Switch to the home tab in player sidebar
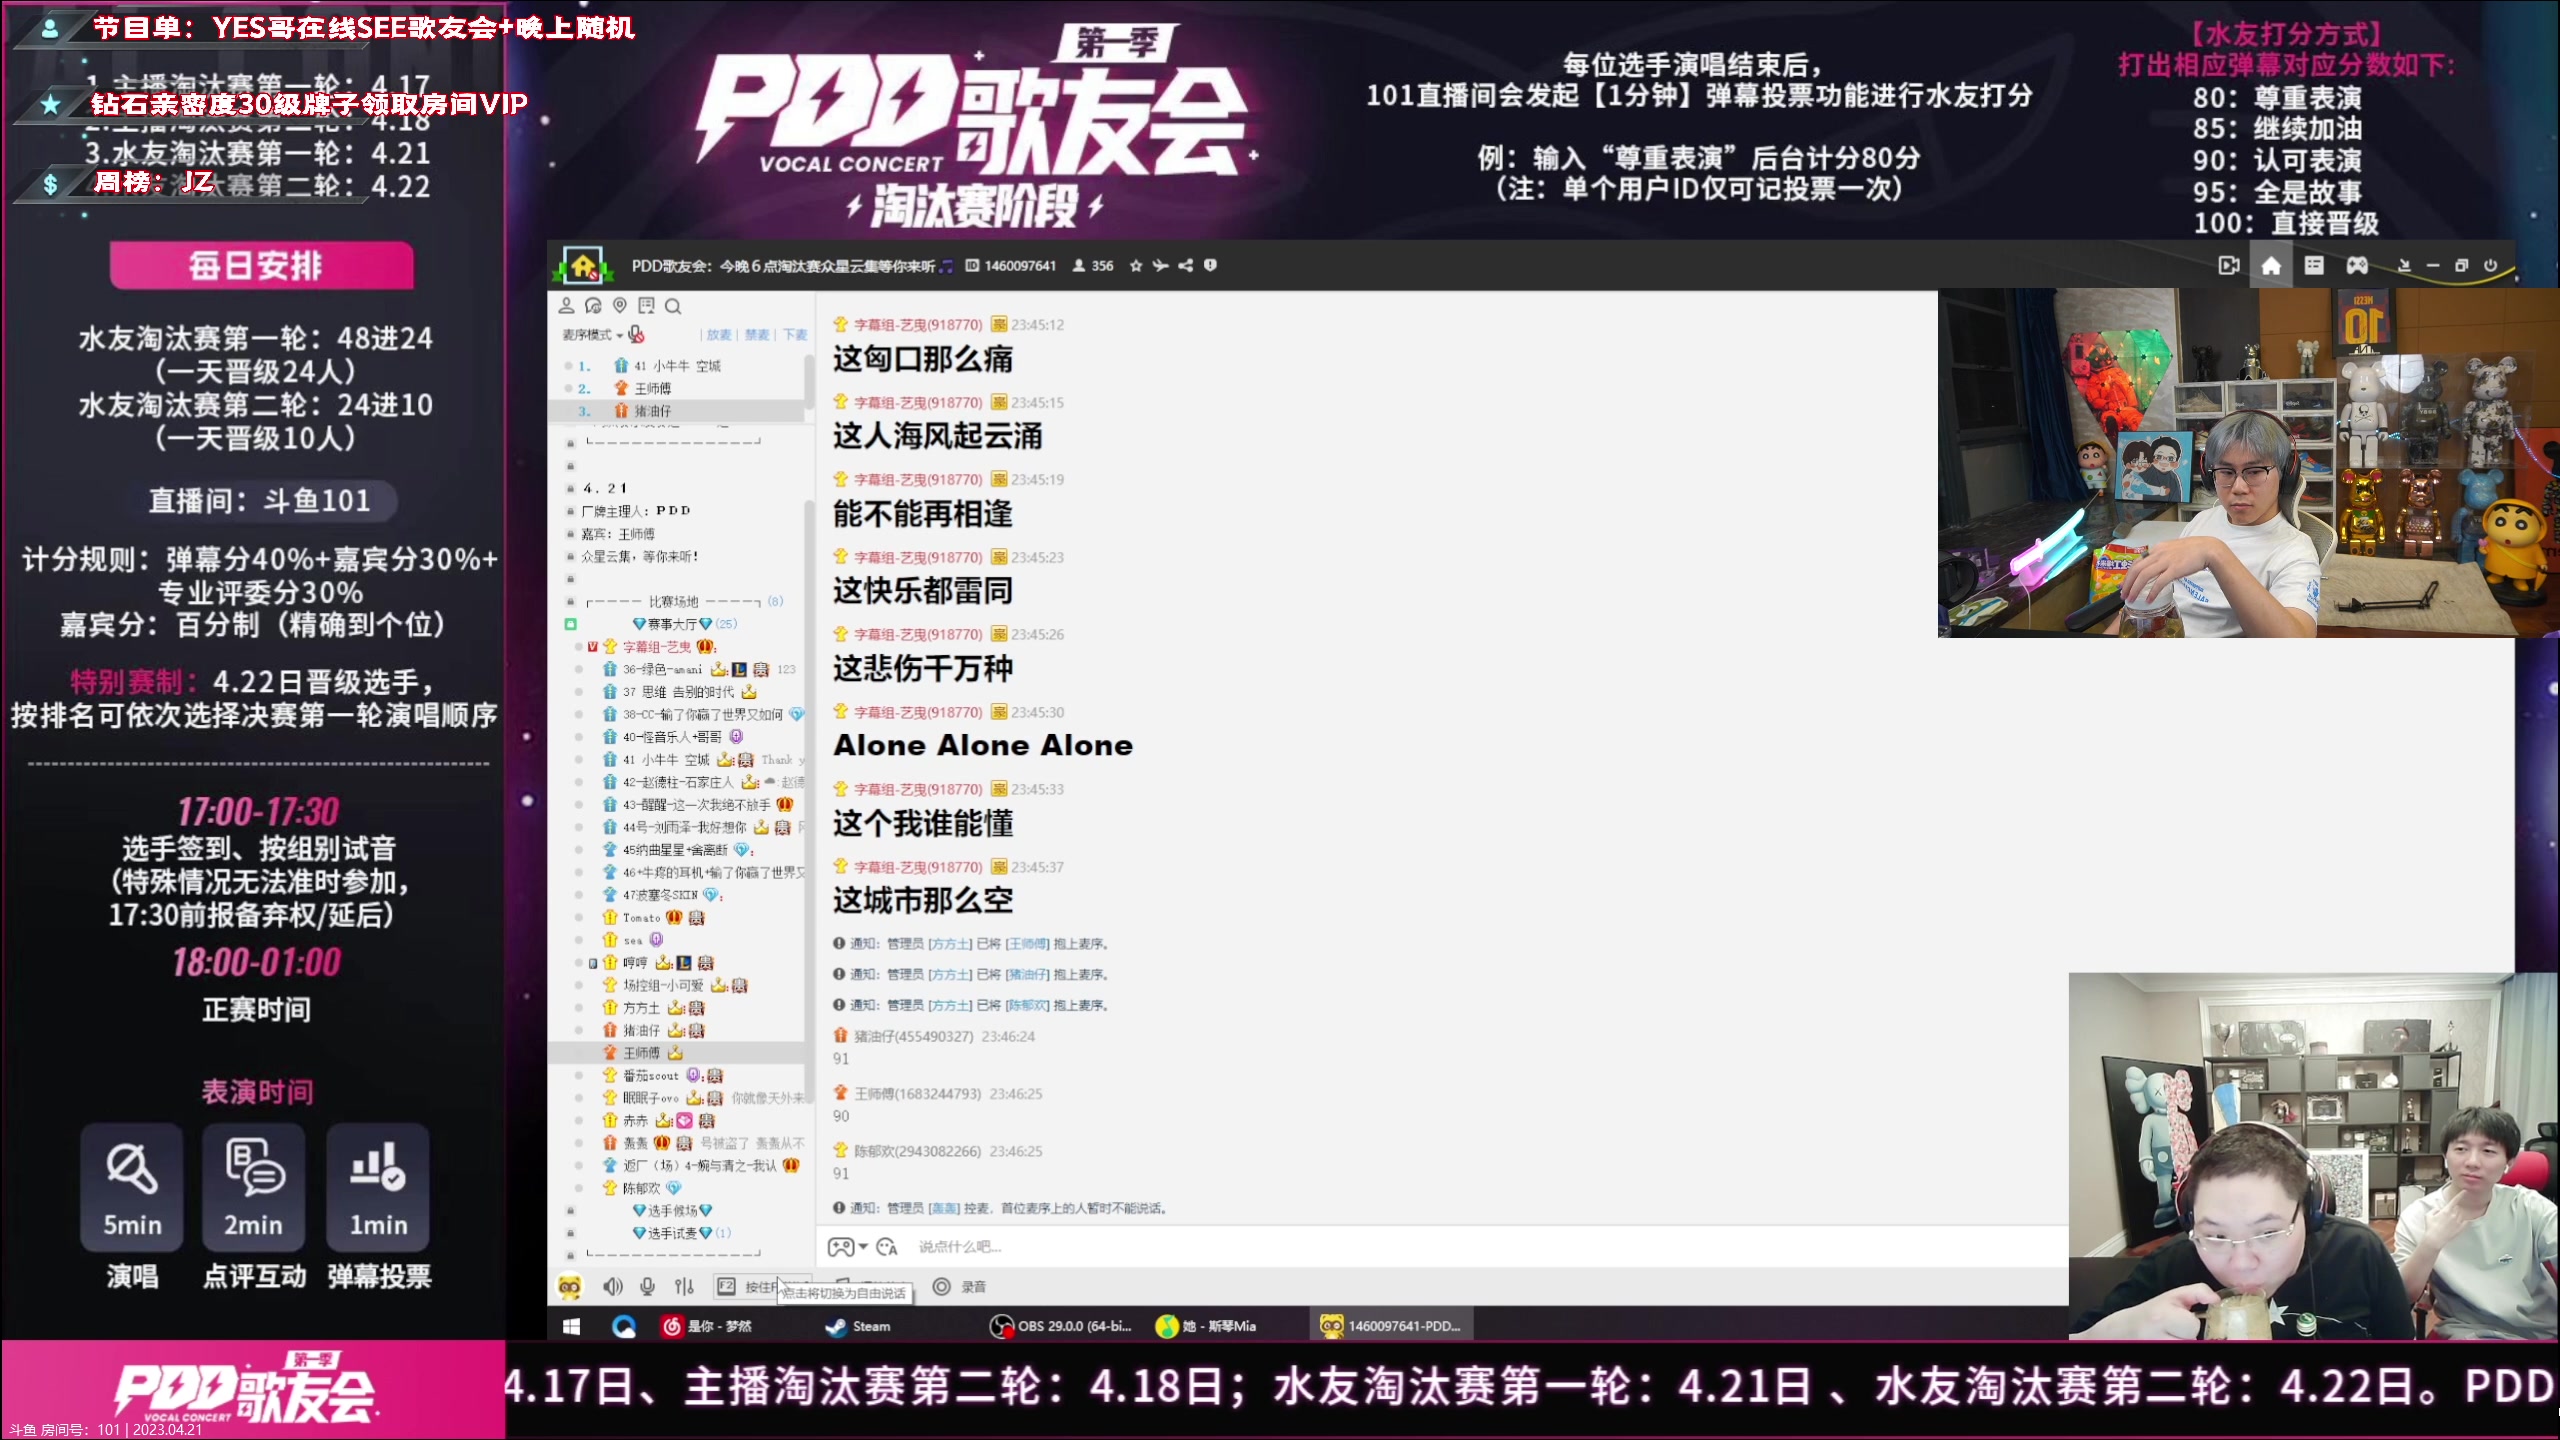The image size is (2560, 1440). (x=2272, y=264)
